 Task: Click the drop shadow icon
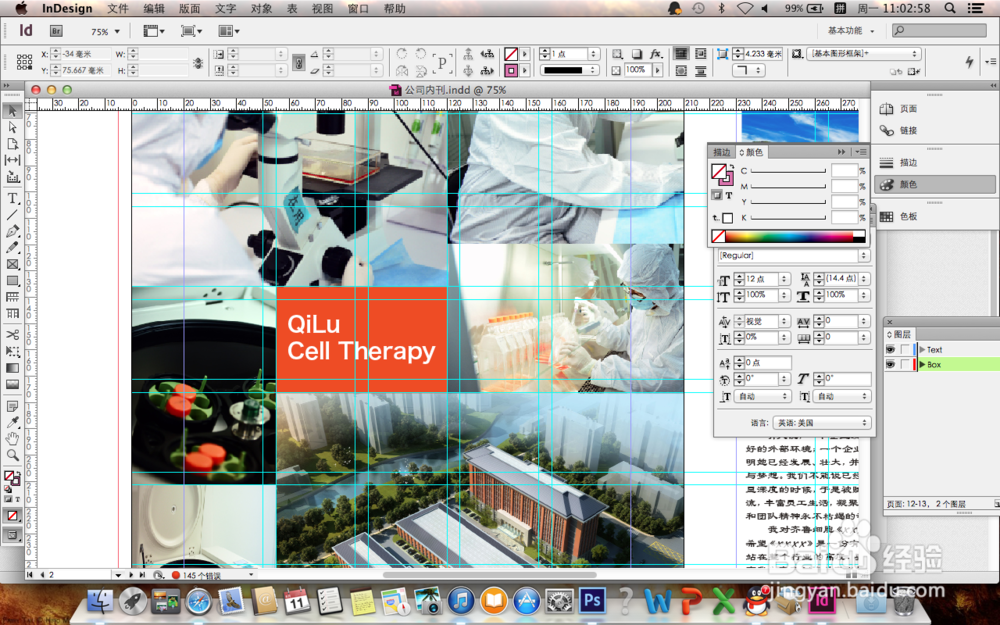636,54
